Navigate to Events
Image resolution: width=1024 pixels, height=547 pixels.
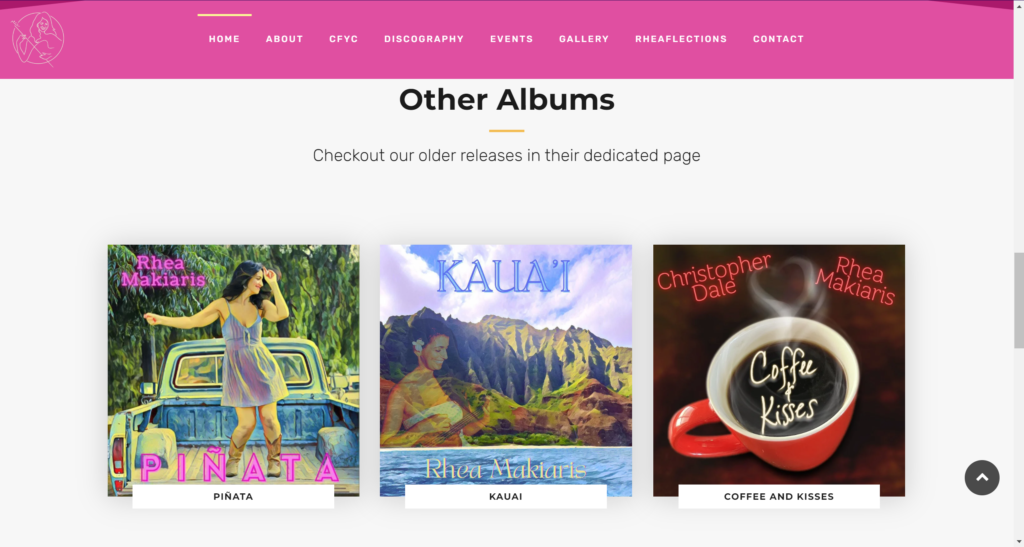(511, 39)
